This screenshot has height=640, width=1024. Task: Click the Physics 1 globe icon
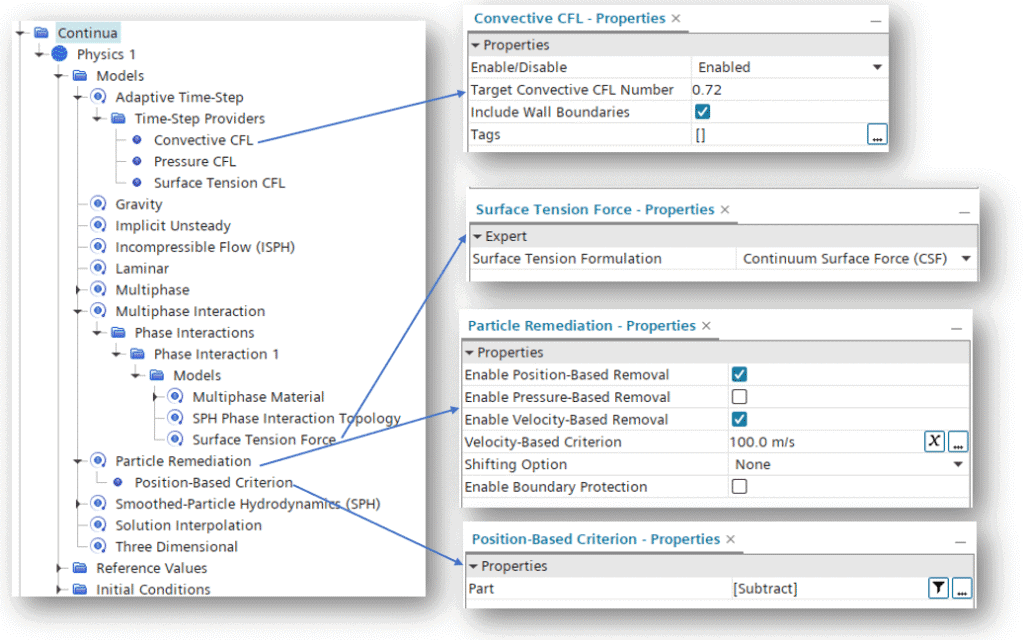60,54
